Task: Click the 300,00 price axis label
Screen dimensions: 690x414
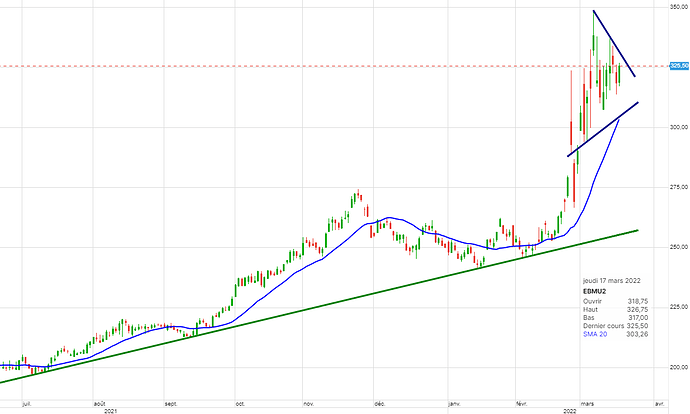Action: pyautogui.click(x=679, y=127)
